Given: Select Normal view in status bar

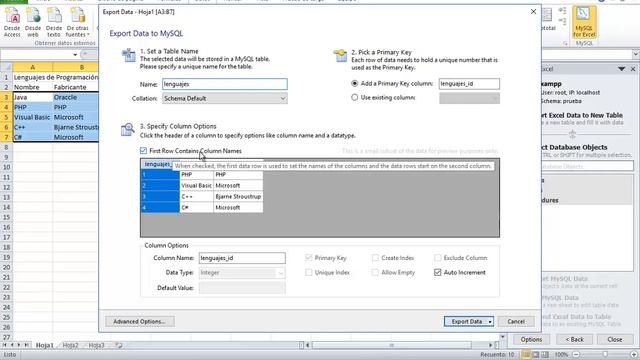Looking at the screenshot, I should pyautogui.click(x=526, y=355).
